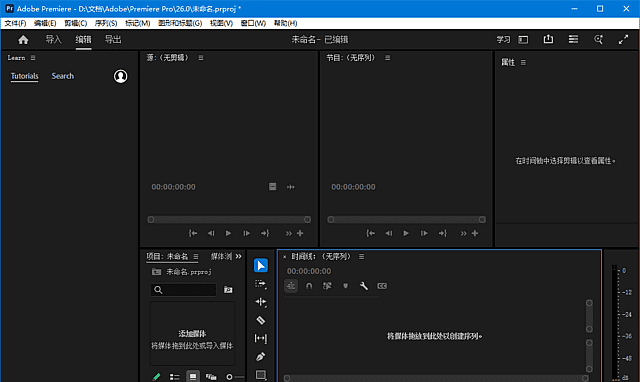
Task: Step back one frame in Program monitor
Action: pyautogui.click(x=389, y=233)
